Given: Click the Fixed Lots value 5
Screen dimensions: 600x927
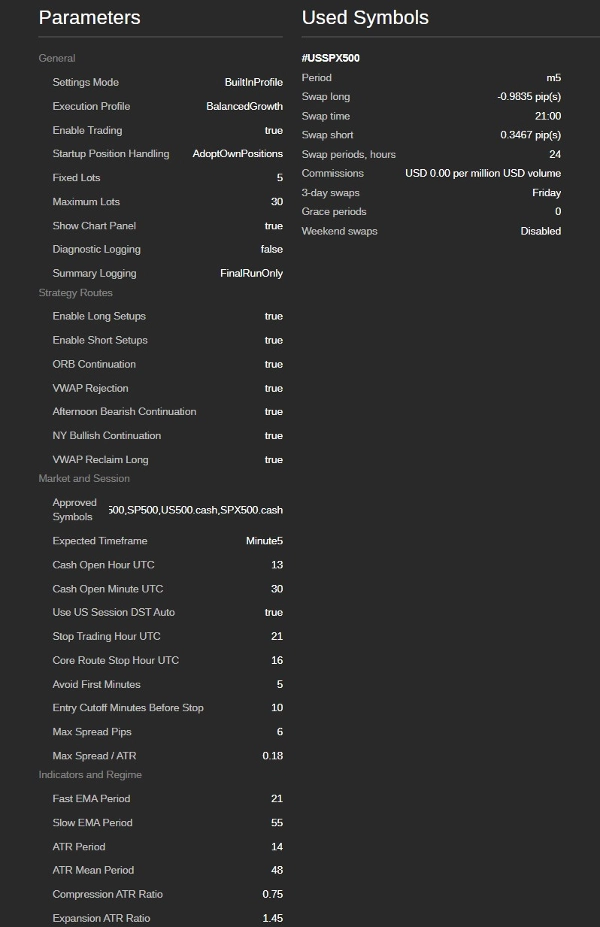Looking at the screenshot, I should click(280, 178).
